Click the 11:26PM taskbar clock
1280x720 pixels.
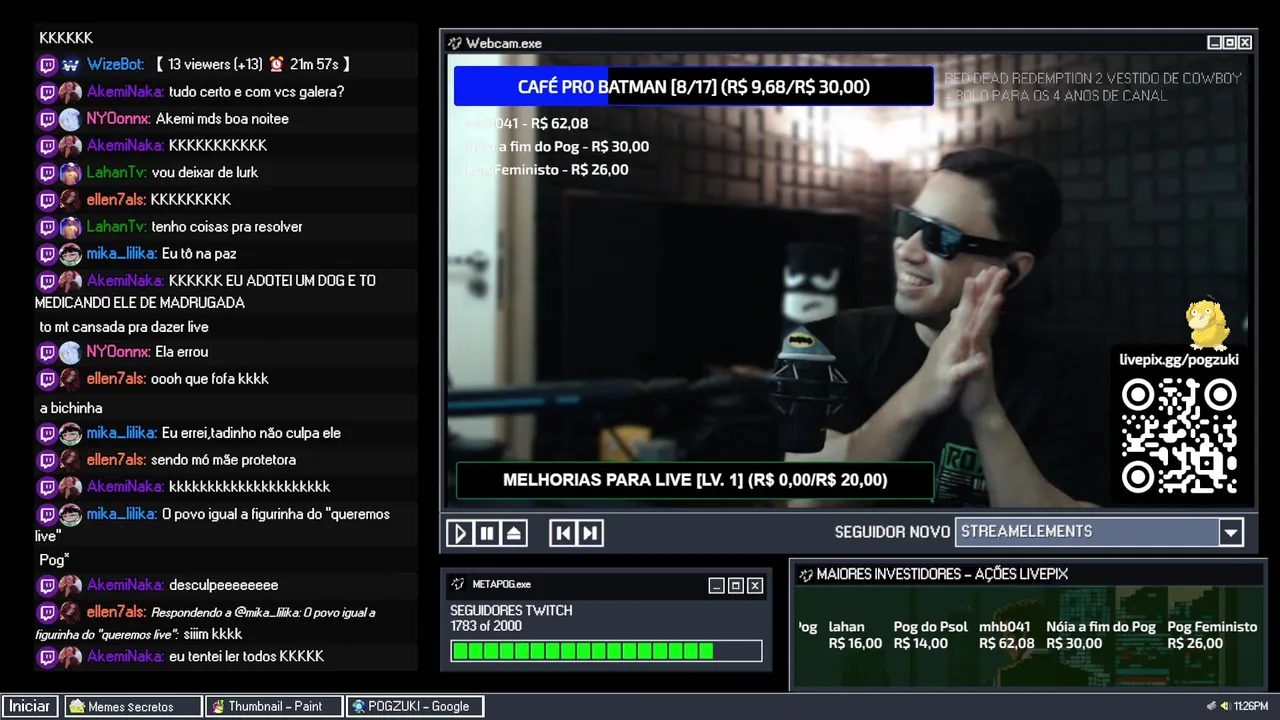1251,706
